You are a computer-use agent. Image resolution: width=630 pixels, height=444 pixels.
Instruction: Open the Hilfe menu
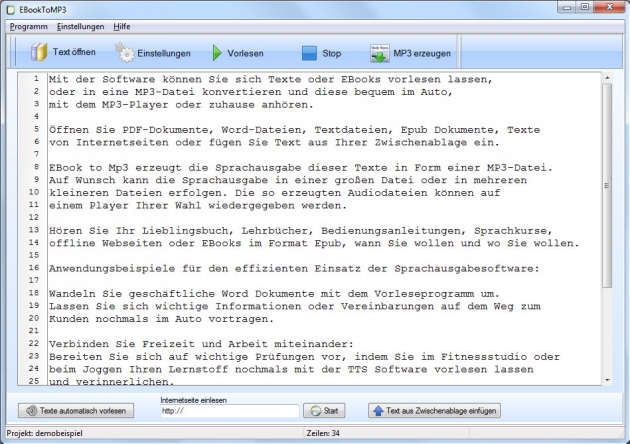[121, 25]
